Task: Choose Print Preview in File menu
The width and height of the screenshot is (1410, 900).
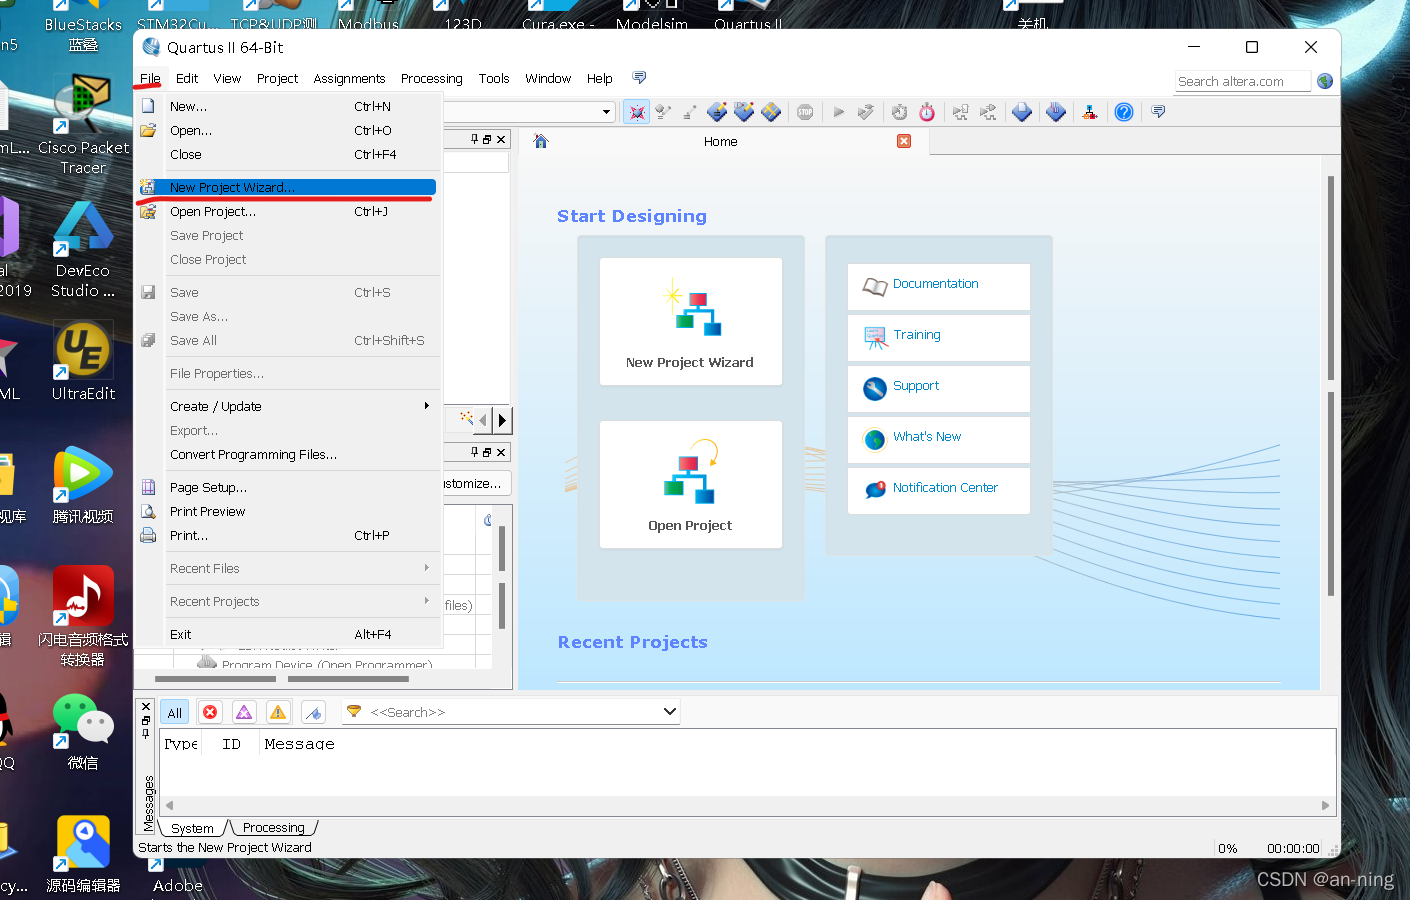Action: pyautogui.click(x=287, y=511)
